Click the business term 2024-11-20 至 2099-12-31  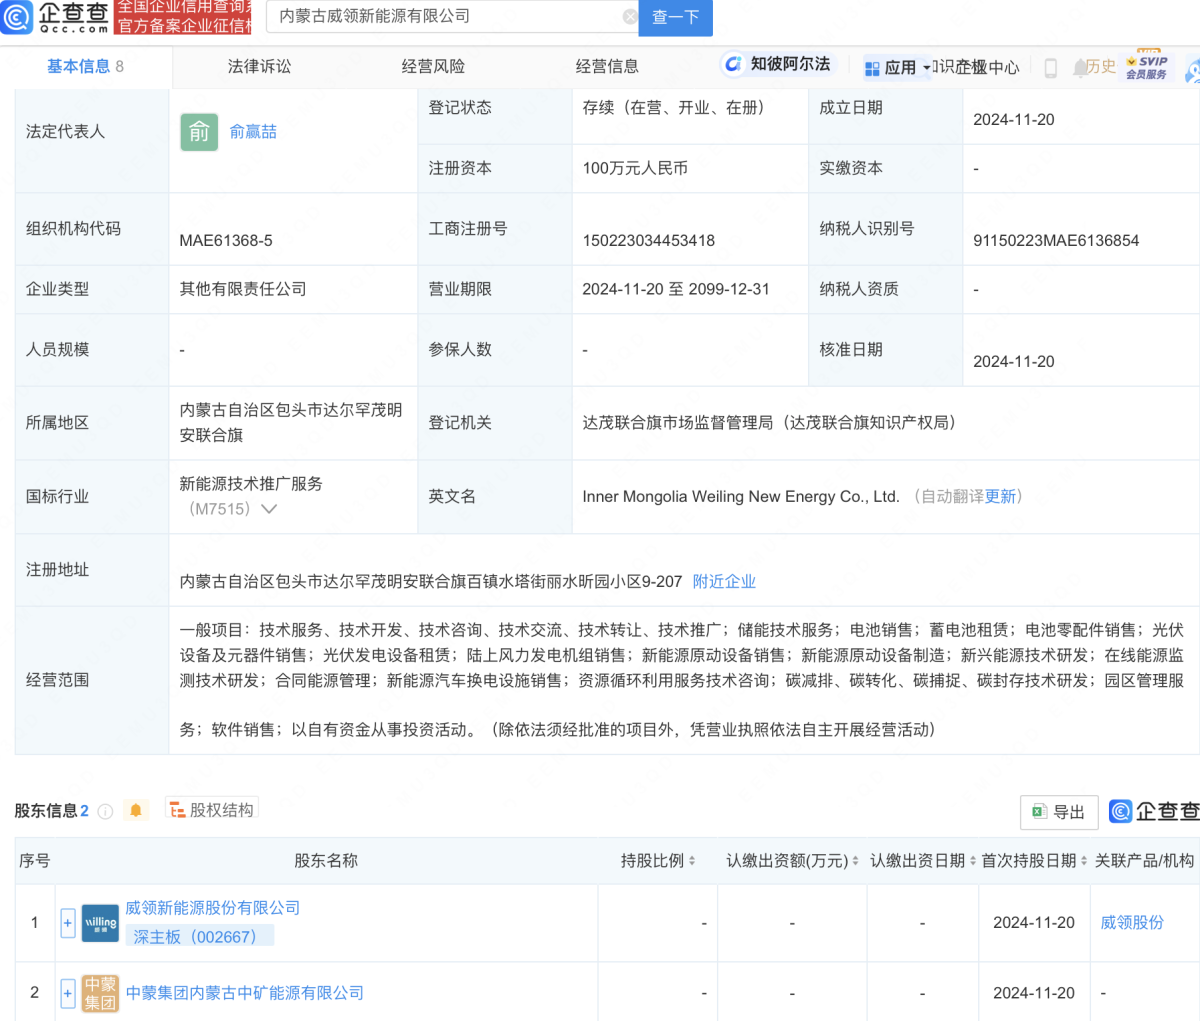[x=676, y=289]
